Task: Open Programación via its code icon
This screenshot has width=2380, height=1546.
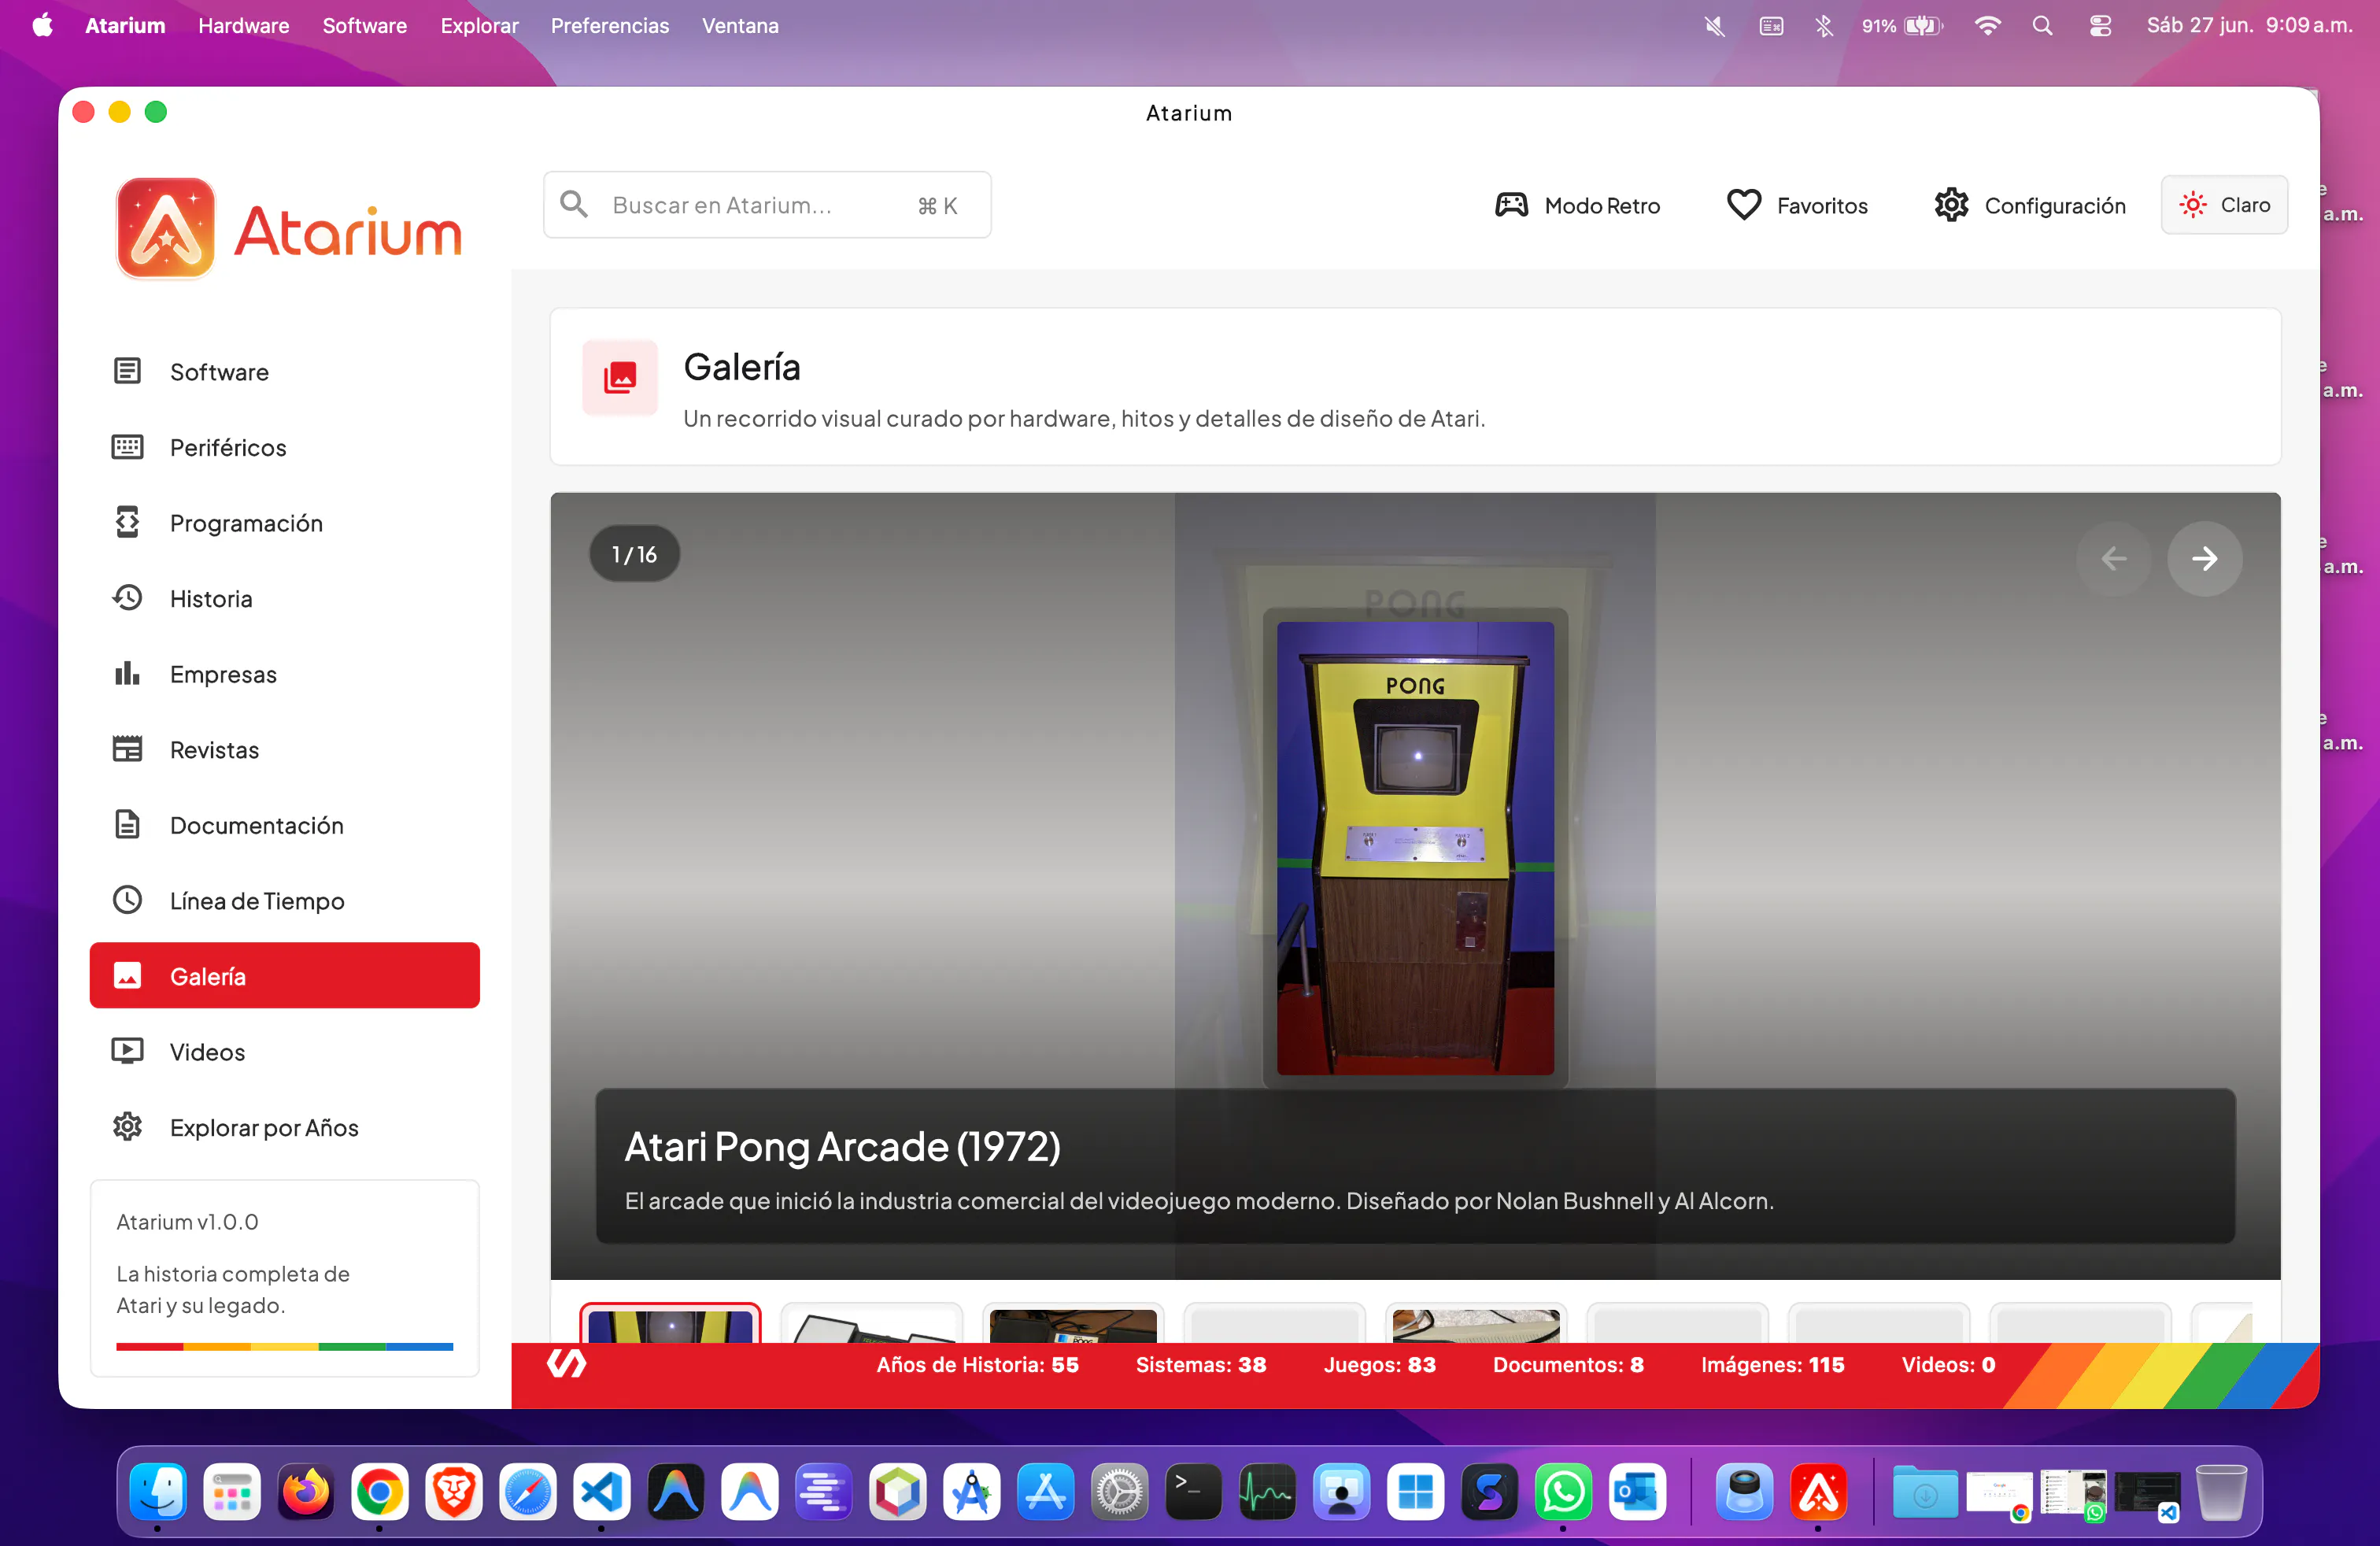Action: click(127, 522)
